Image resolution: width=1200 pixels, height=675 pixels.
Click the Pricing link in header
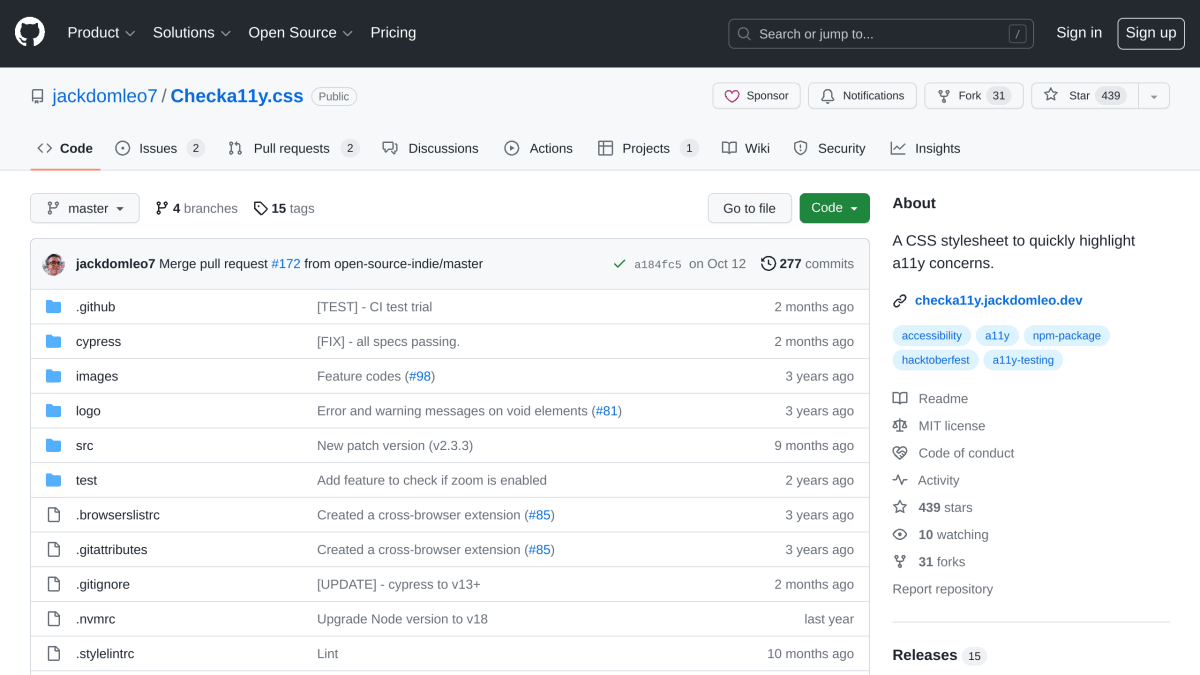(393, 33)
